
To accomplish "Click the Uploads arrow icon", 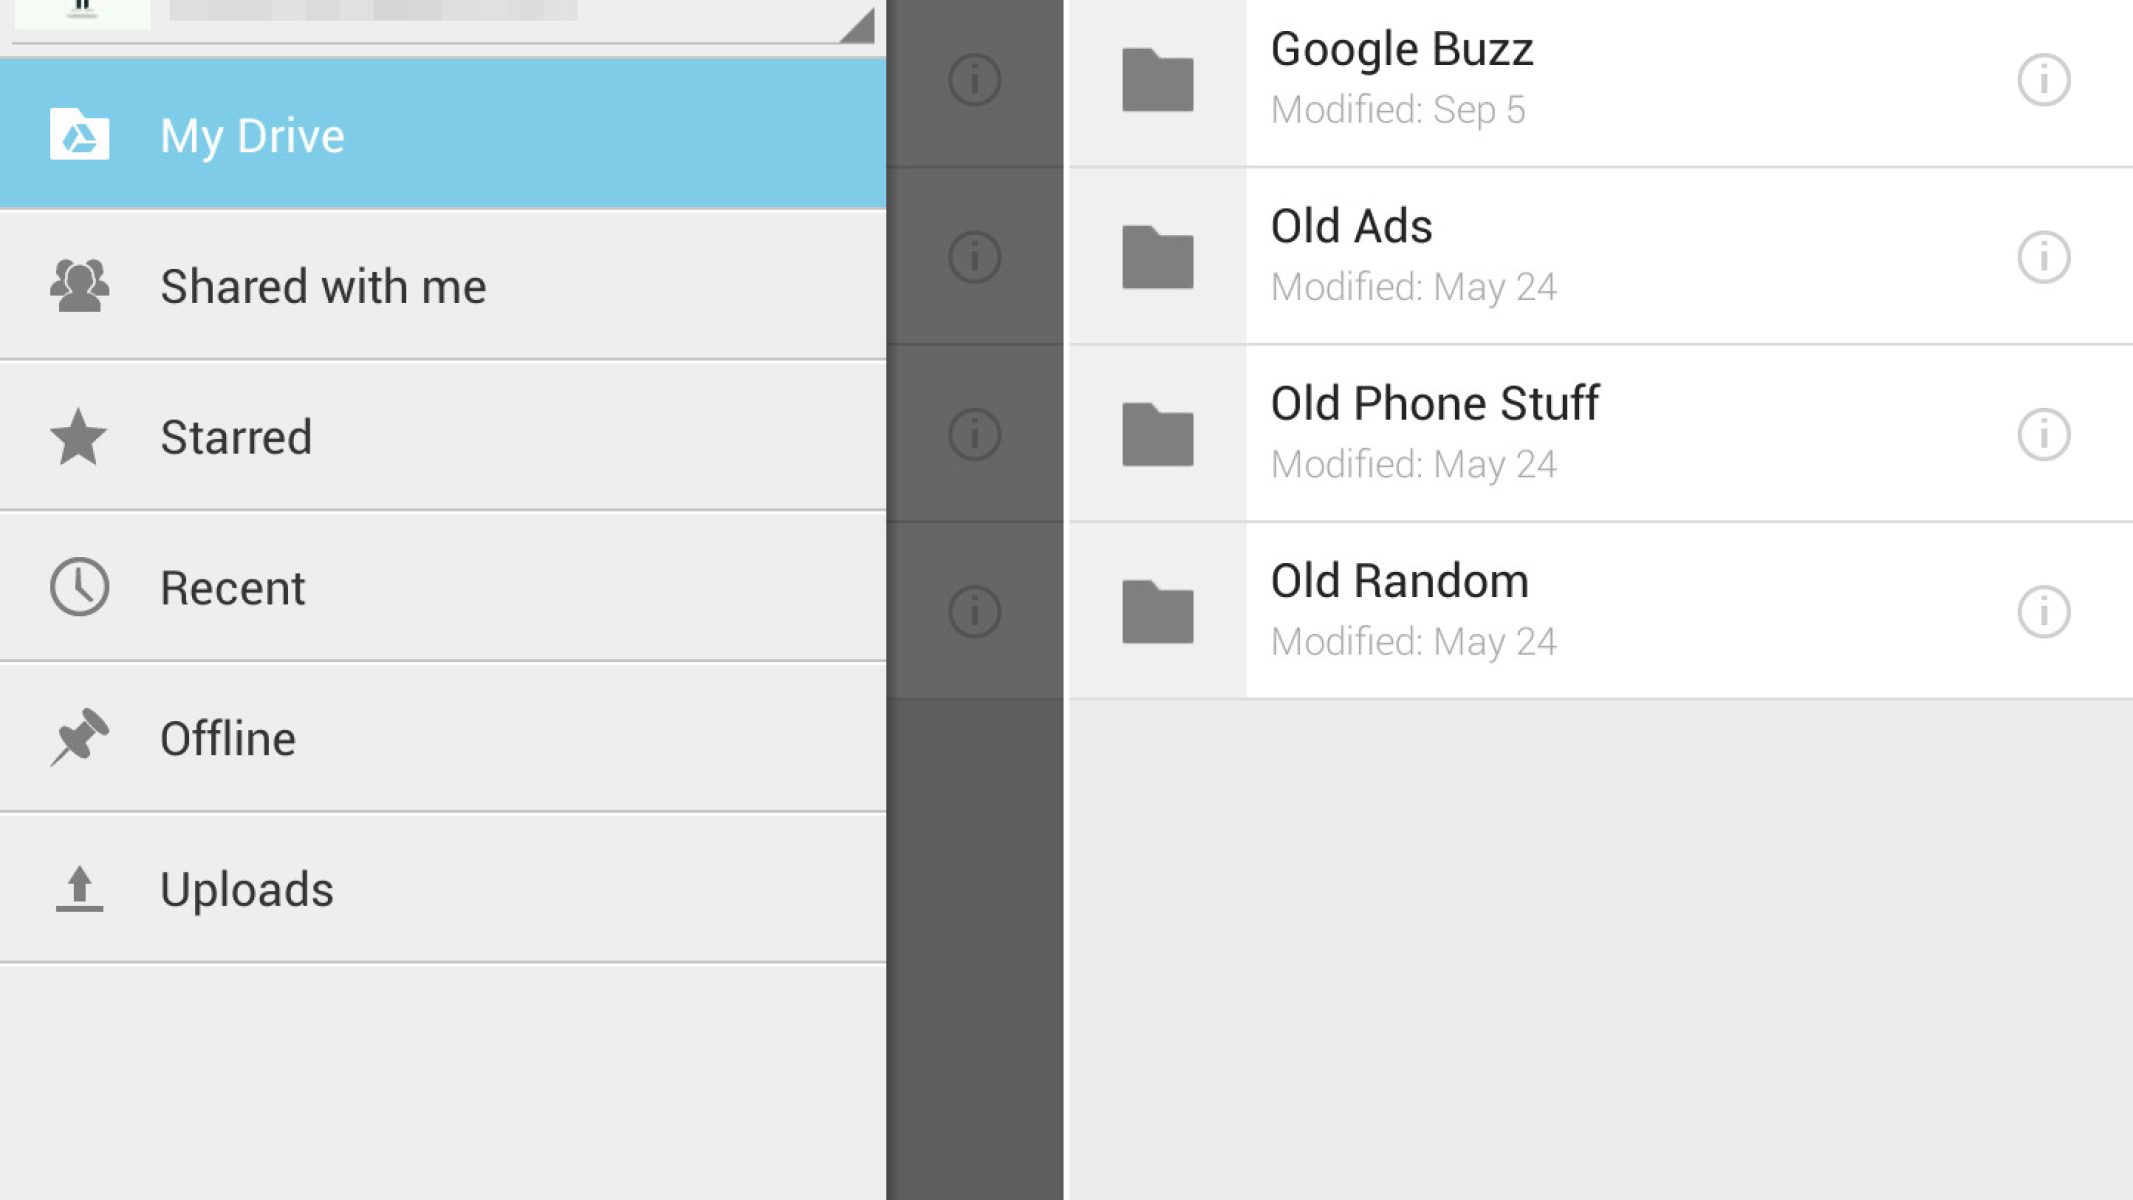I will point(79,889).
